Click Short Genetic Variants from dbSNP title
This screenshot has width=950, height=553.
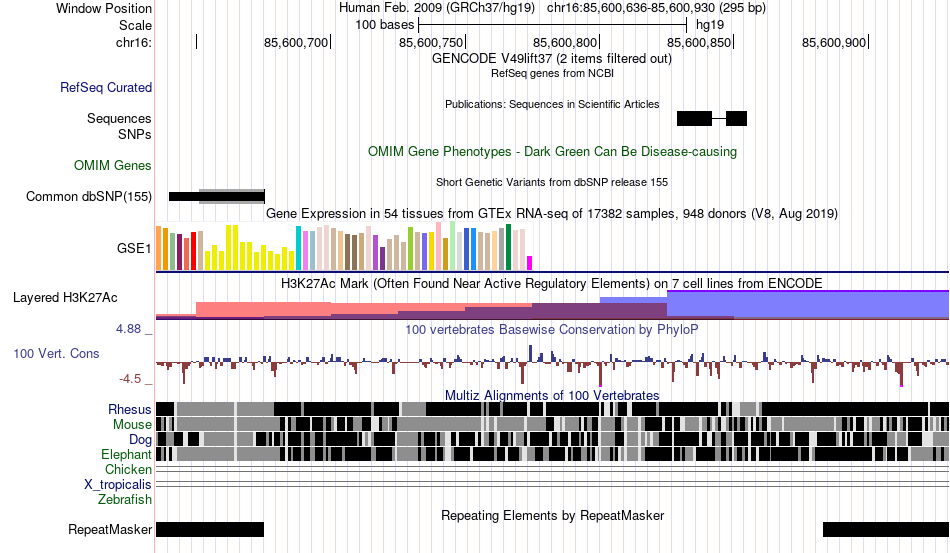[552, 182]
